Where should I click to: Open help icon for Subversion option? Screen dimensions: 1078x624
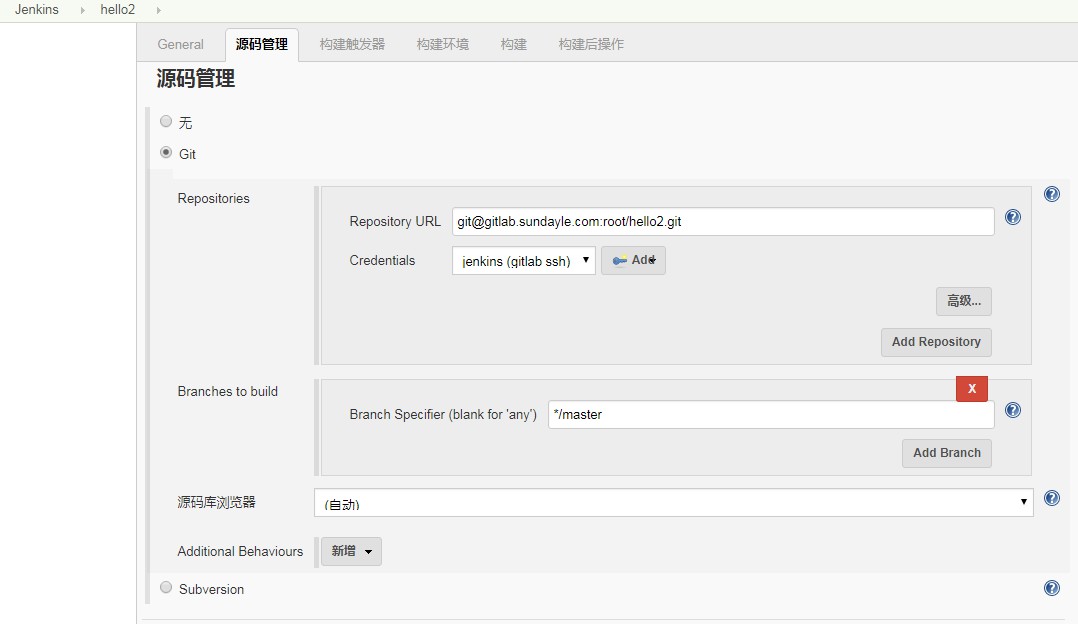(1051, 588)
